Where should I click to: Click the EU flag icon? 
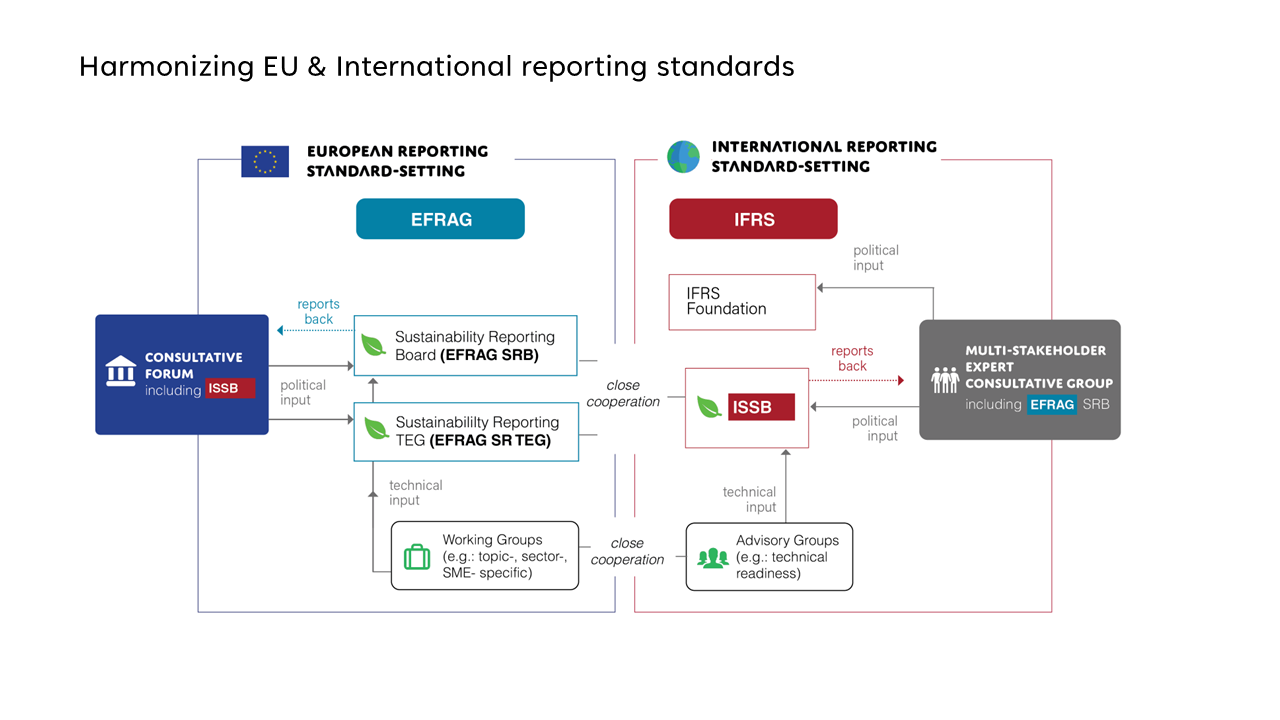(x=265, y=161)
